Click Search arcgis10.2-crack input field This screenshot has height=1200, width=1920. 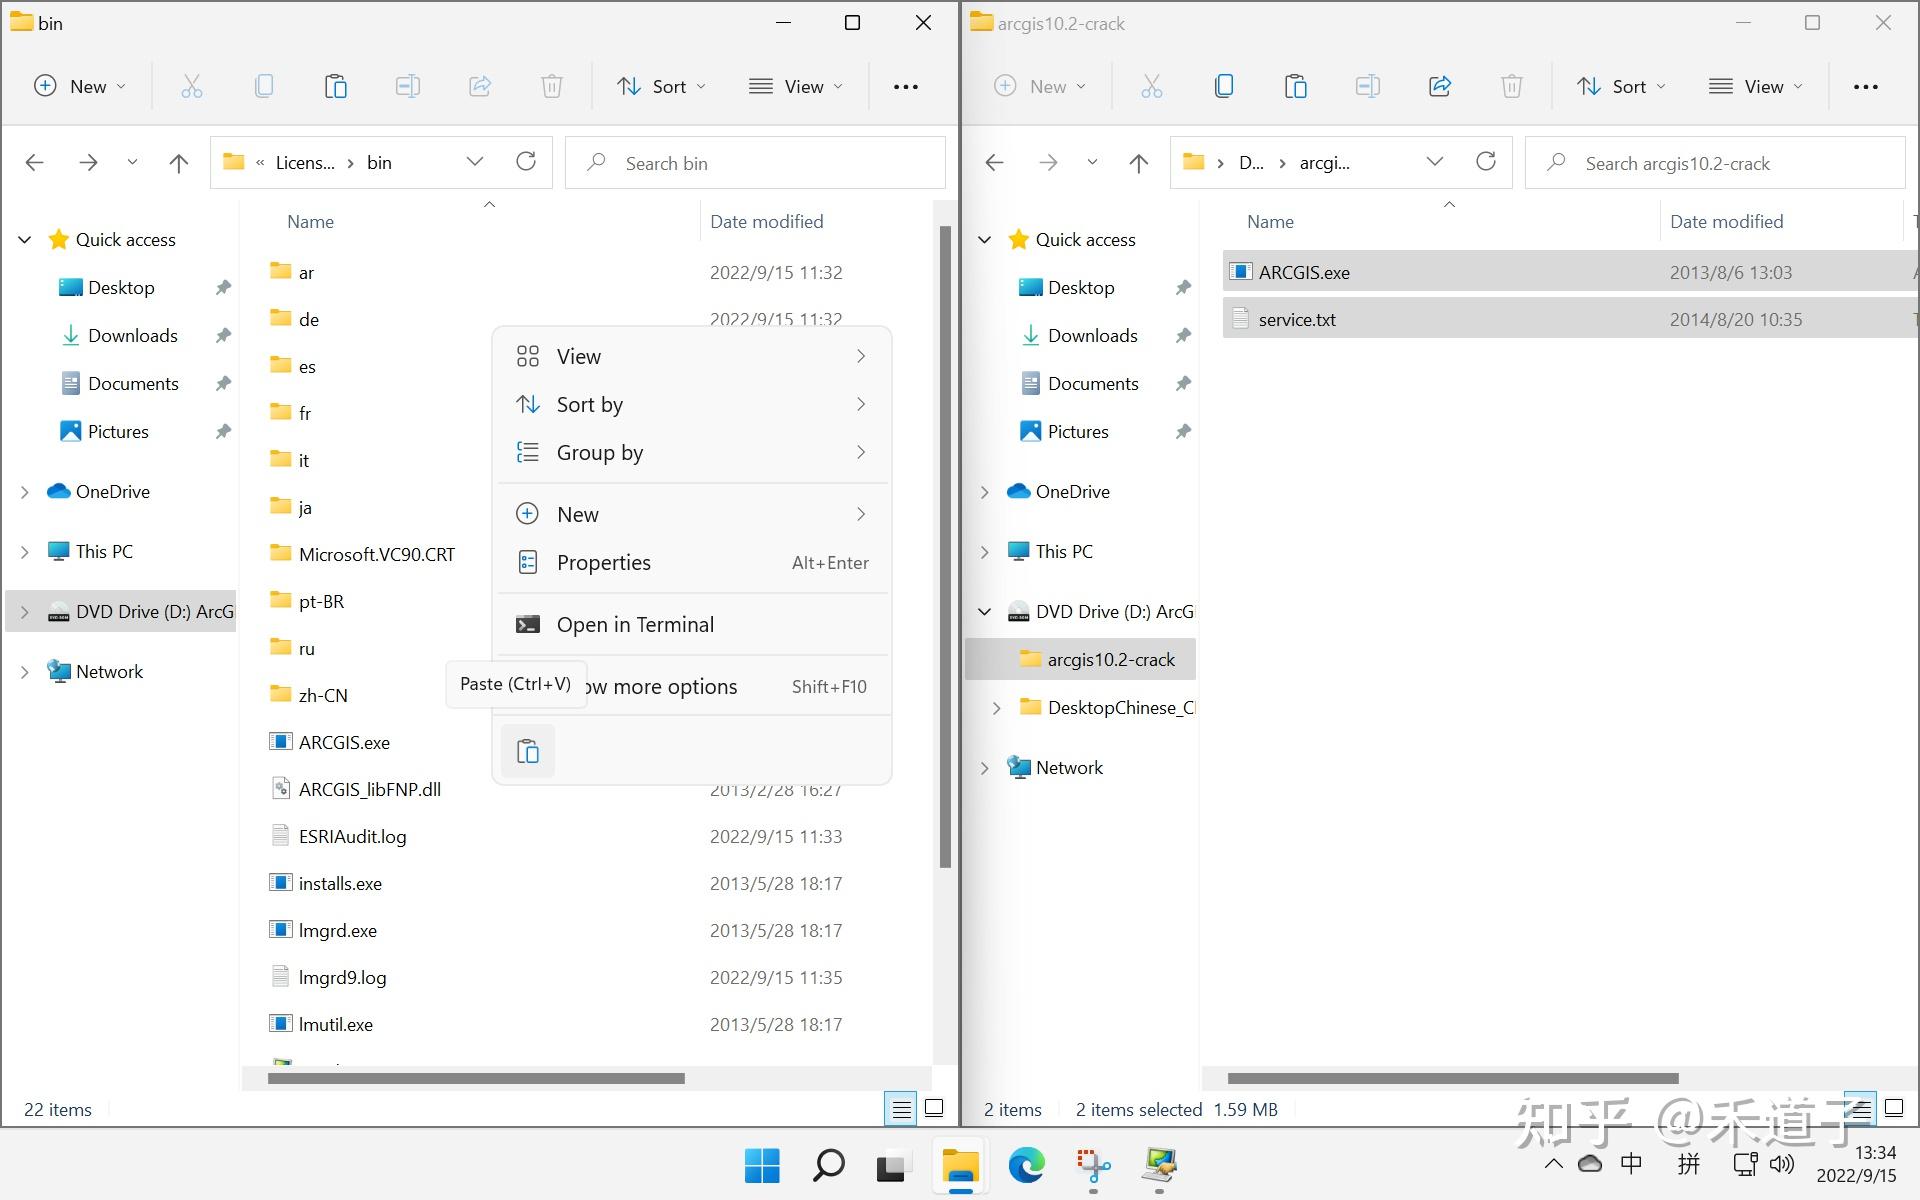pos(1715,163)
